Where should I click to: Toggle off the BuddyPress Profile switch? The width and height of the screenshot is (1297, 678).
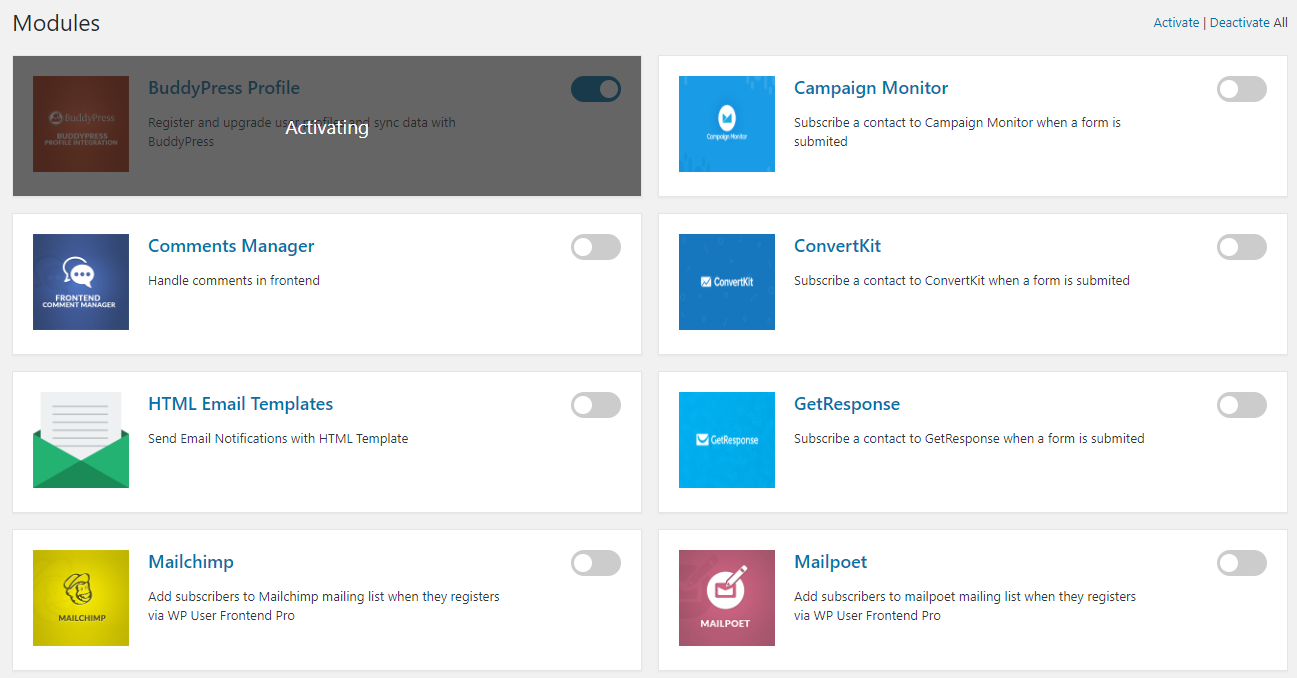click(x=596, y=89)
